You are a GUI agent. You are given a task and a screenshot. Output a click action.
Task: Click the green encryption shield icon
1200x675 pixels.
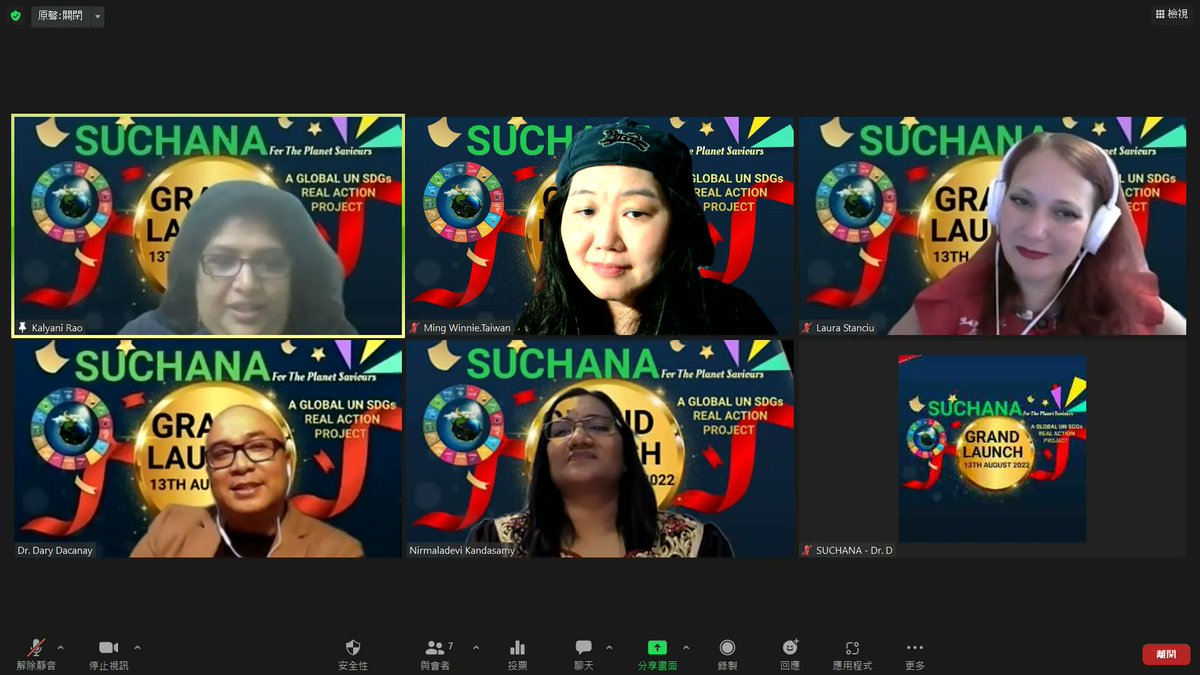click(15, 16)
